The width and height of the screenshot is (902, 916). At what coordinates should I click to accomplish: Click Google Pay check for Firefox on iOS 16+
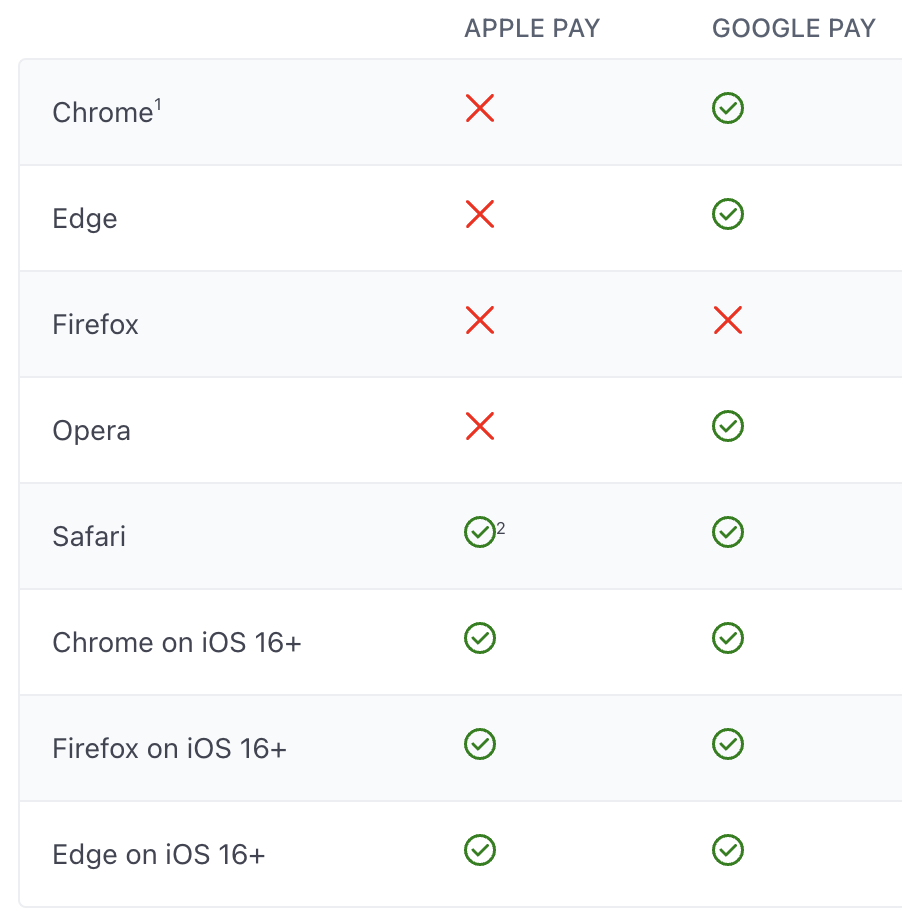pos(727,744)
